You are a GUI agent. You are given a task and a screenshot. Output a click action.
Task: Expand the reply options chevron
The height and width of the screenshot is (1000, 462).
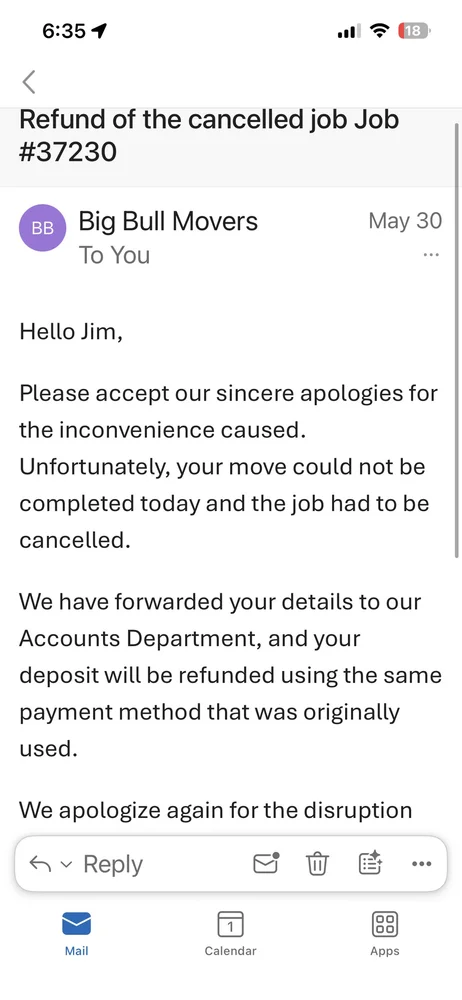66,865
